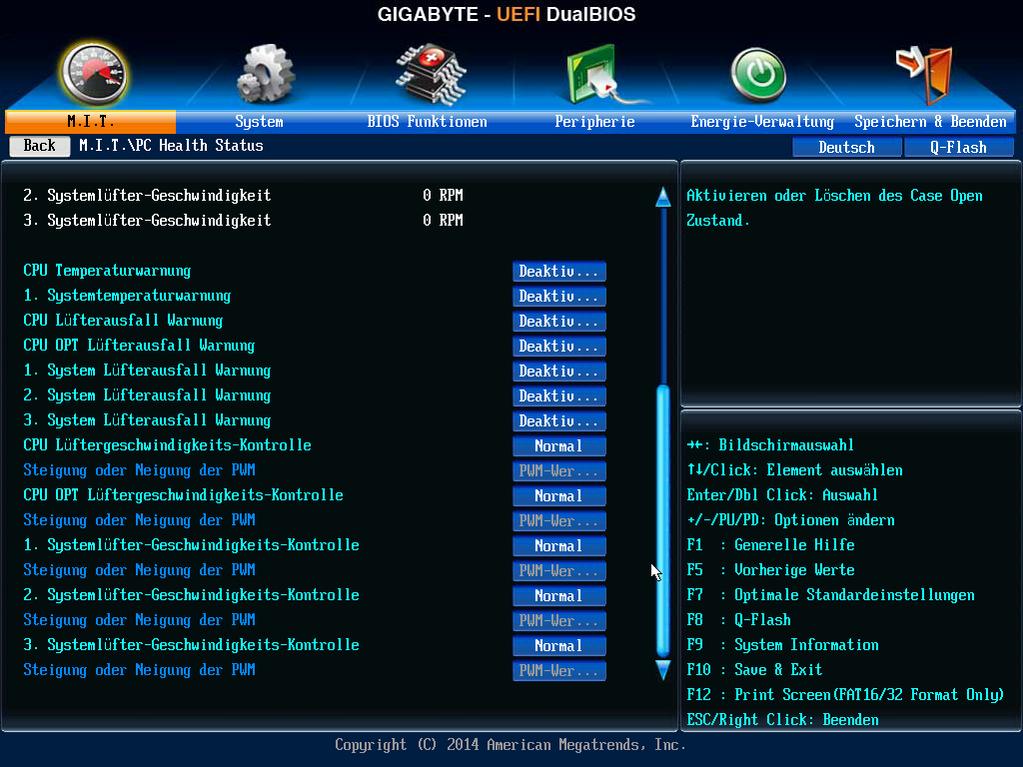
Task: Set 3. System Lüfterausfall Warnung option
Action: pyautogui.click(x=559, y=421)
